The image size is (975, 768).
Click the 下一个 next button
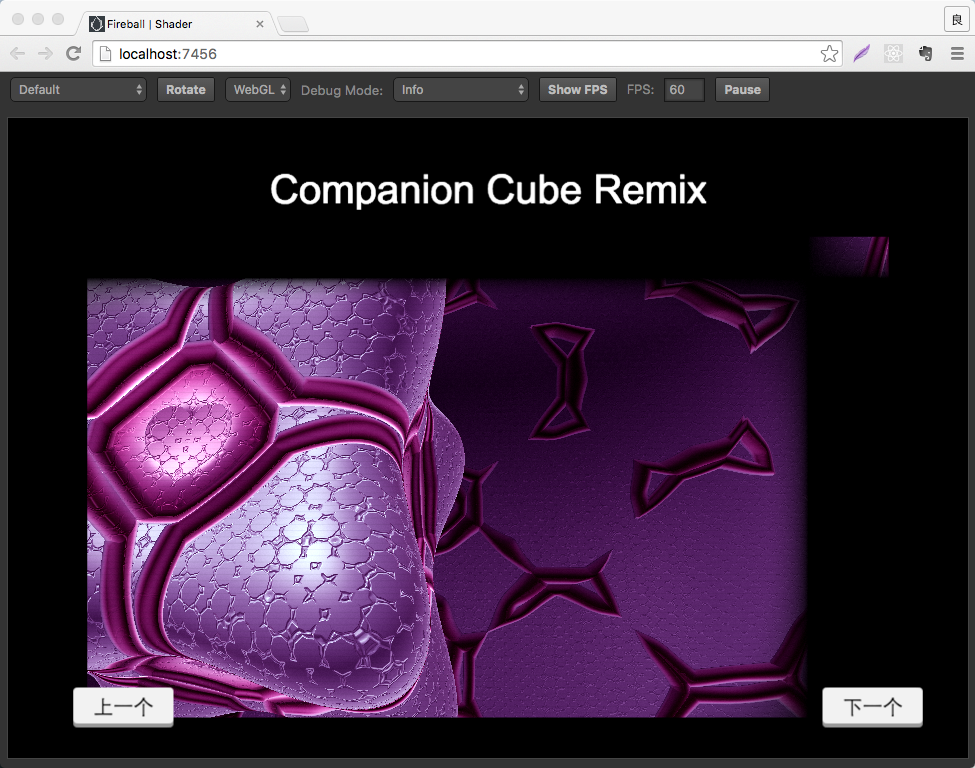click(872, 707)
